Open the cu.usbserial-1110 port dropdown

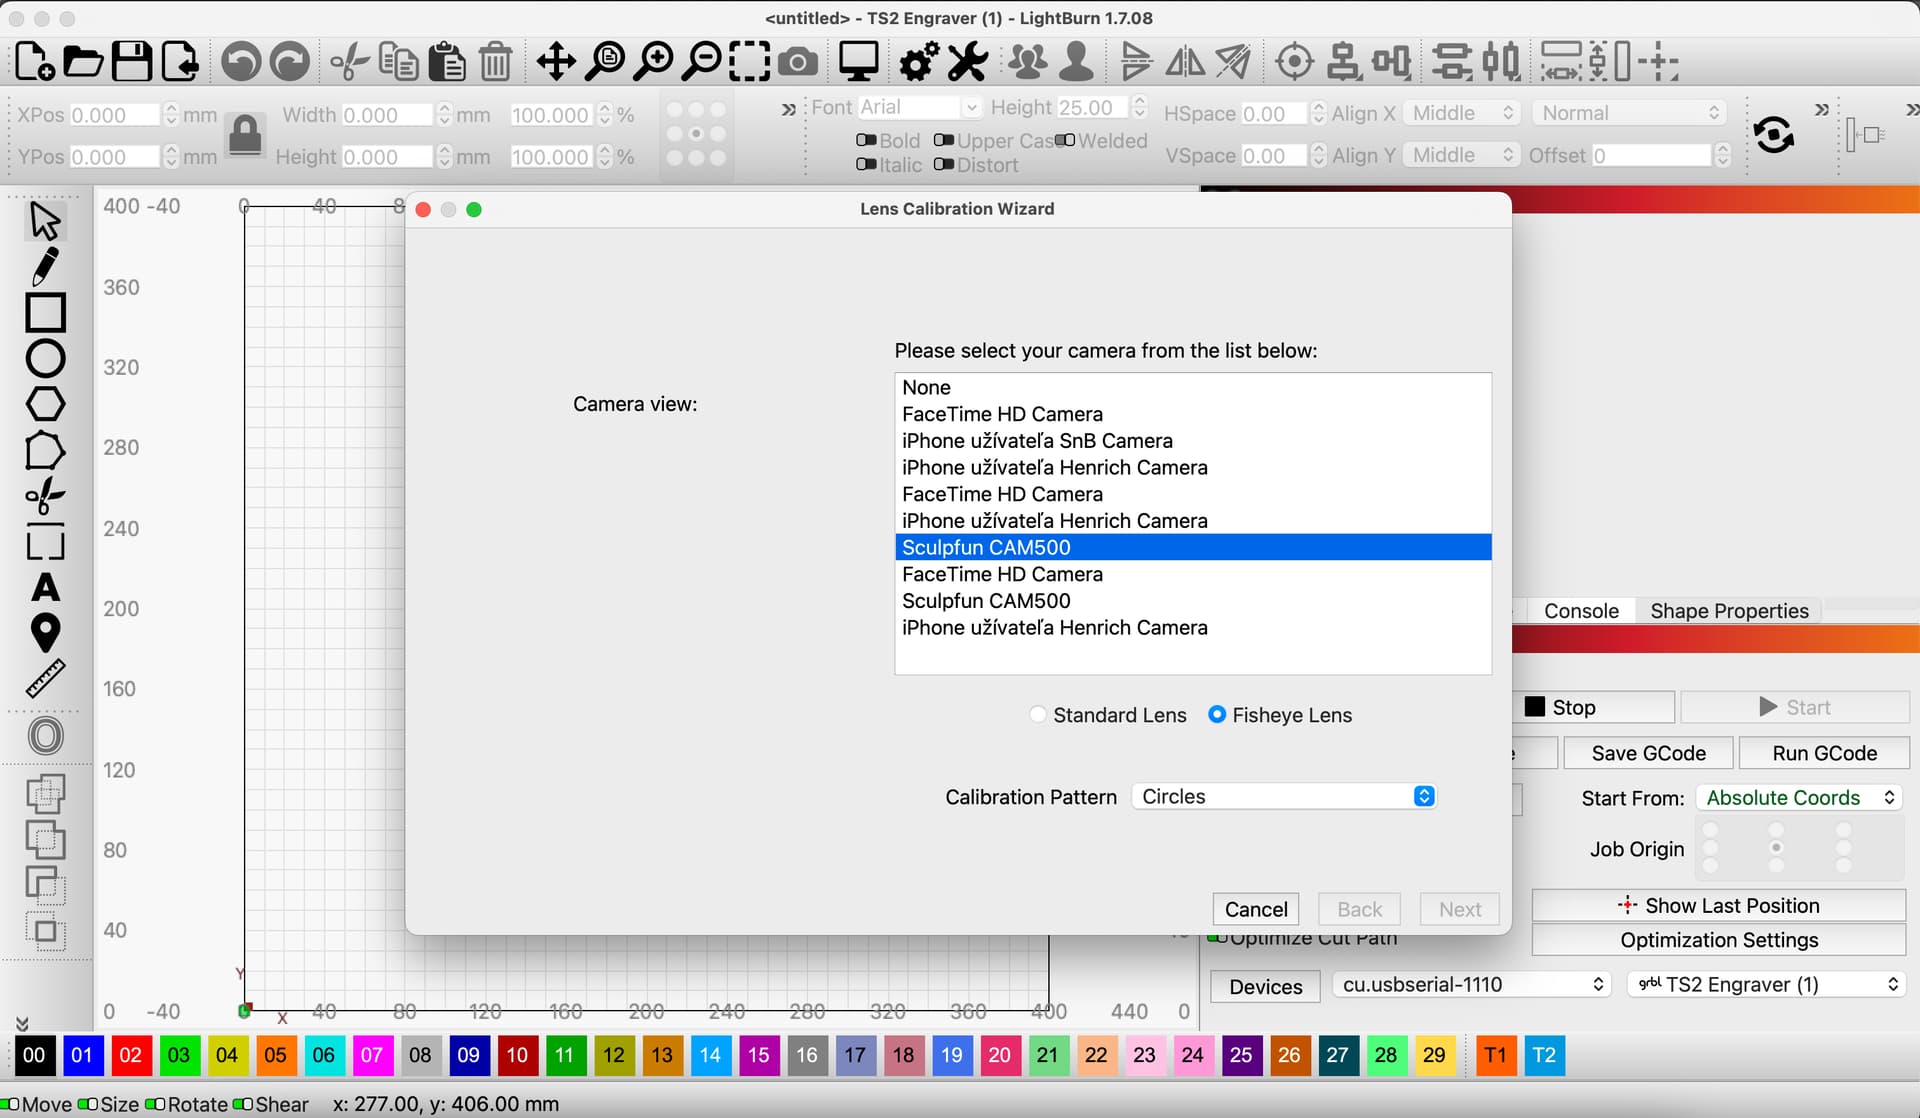[1471, 985]
